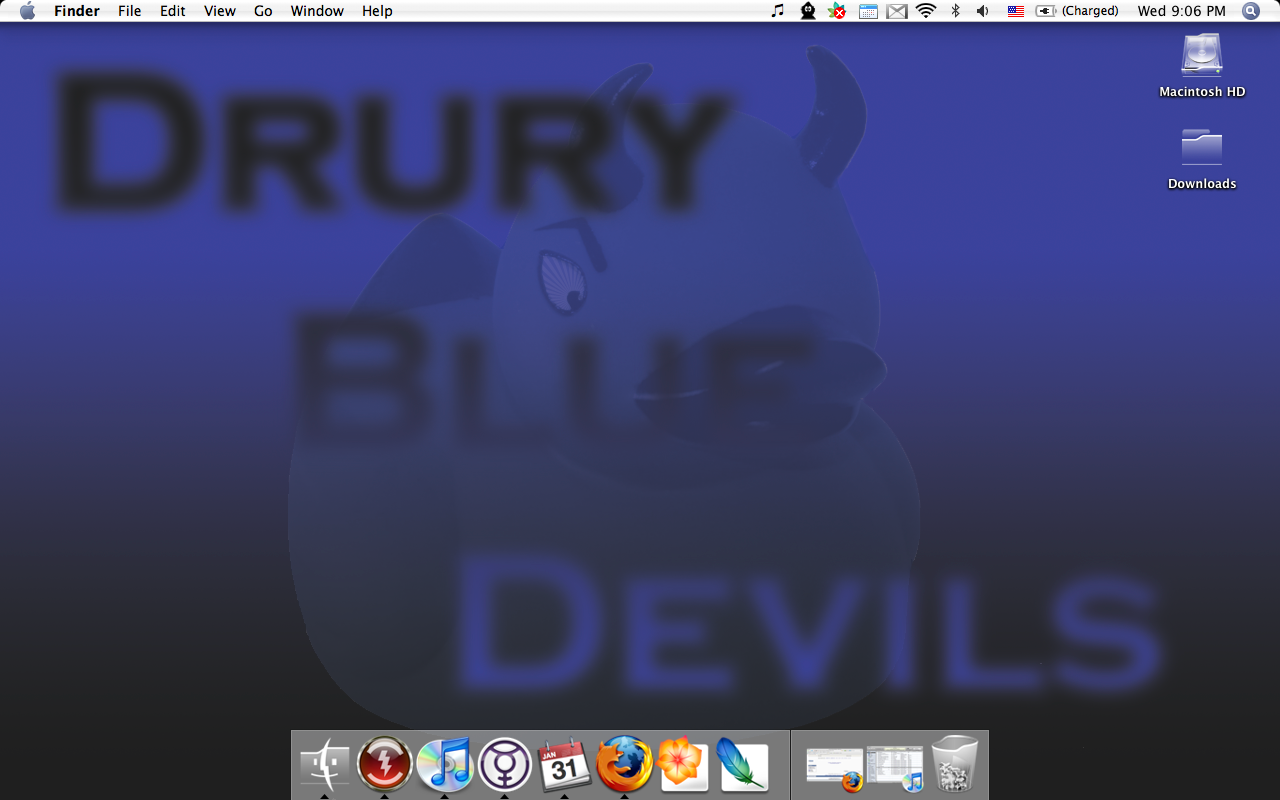Open iTunes from the Dock
This screenshot has width=1280, height=800.
click(445, 765)
